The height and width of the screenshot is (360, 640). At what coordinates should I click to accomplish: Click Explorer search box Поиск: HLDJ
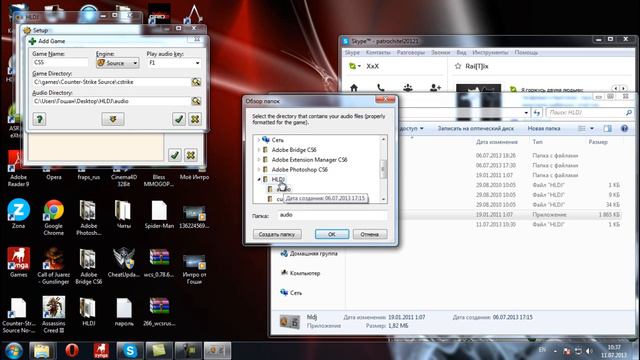coord(589,113)
